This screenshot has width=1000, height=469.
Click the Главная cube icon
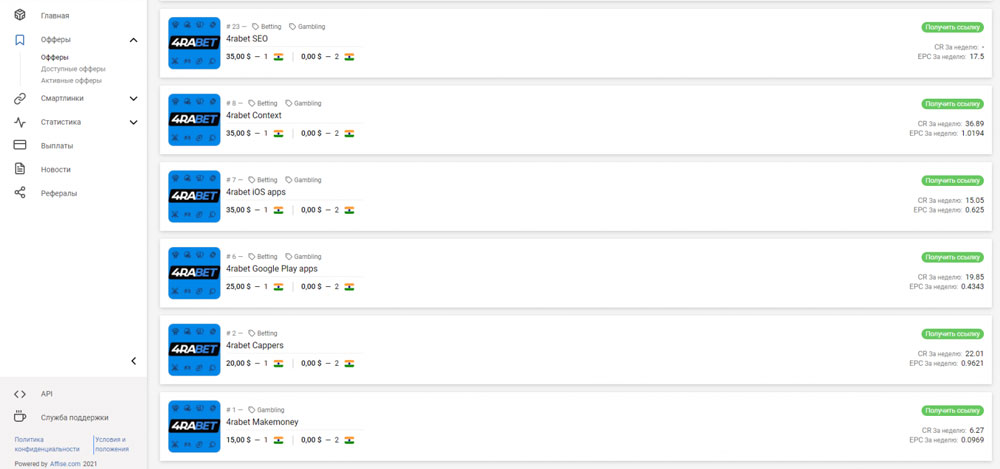(20, 15)
